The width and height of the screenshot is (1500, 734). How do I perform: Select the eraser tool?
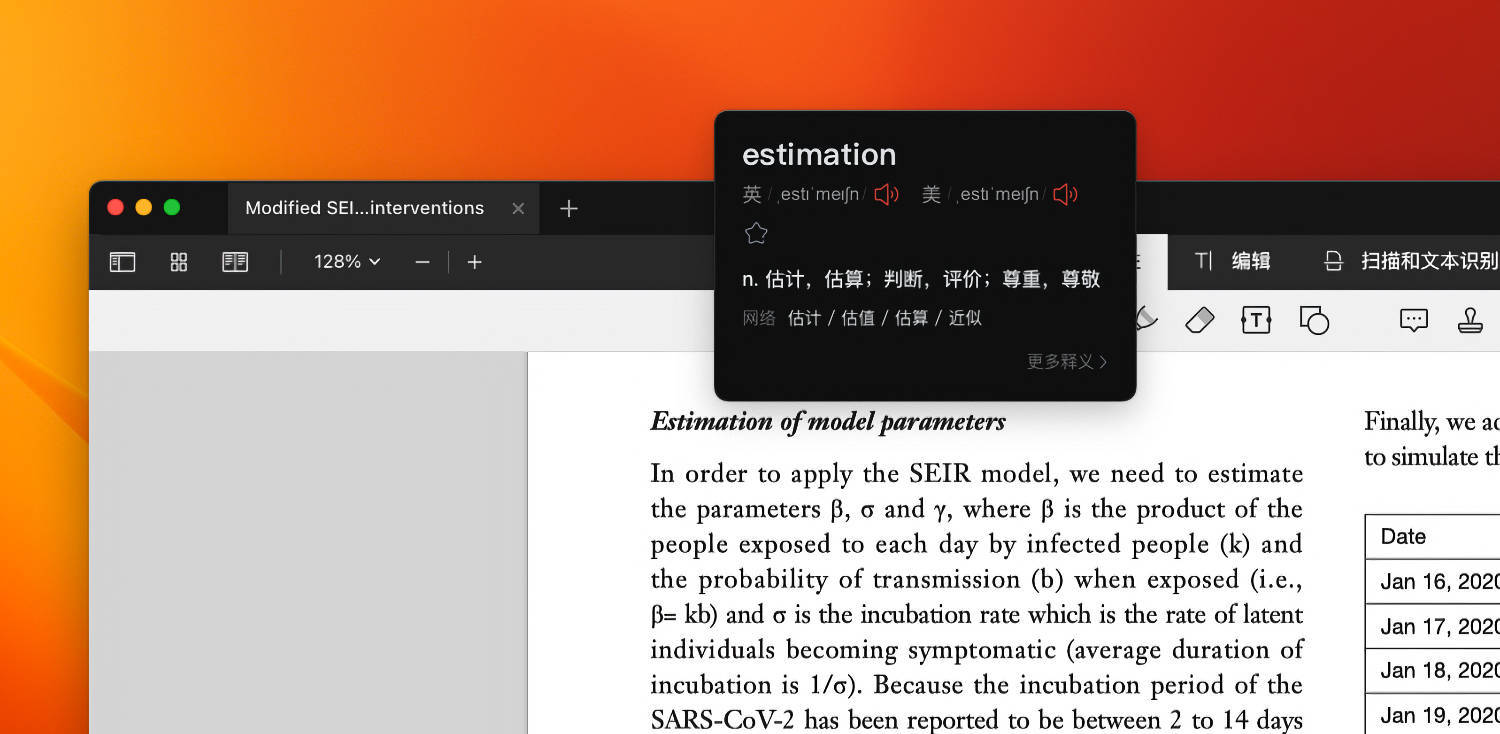click(x=1199, y=320)
